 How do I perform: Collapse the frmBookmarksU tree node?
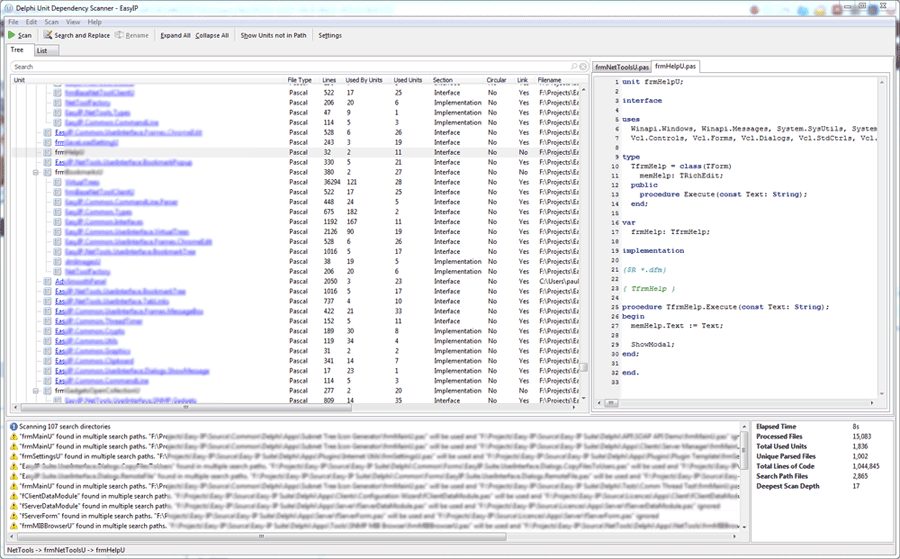pos(36,172)
